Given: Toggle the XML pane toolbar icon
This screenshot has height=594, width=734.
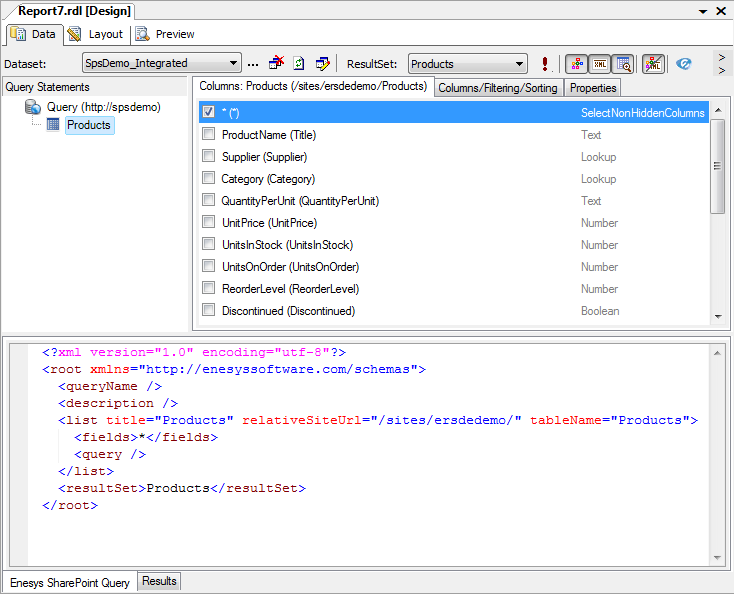Looking at the screenshot, I should (599, 64).
